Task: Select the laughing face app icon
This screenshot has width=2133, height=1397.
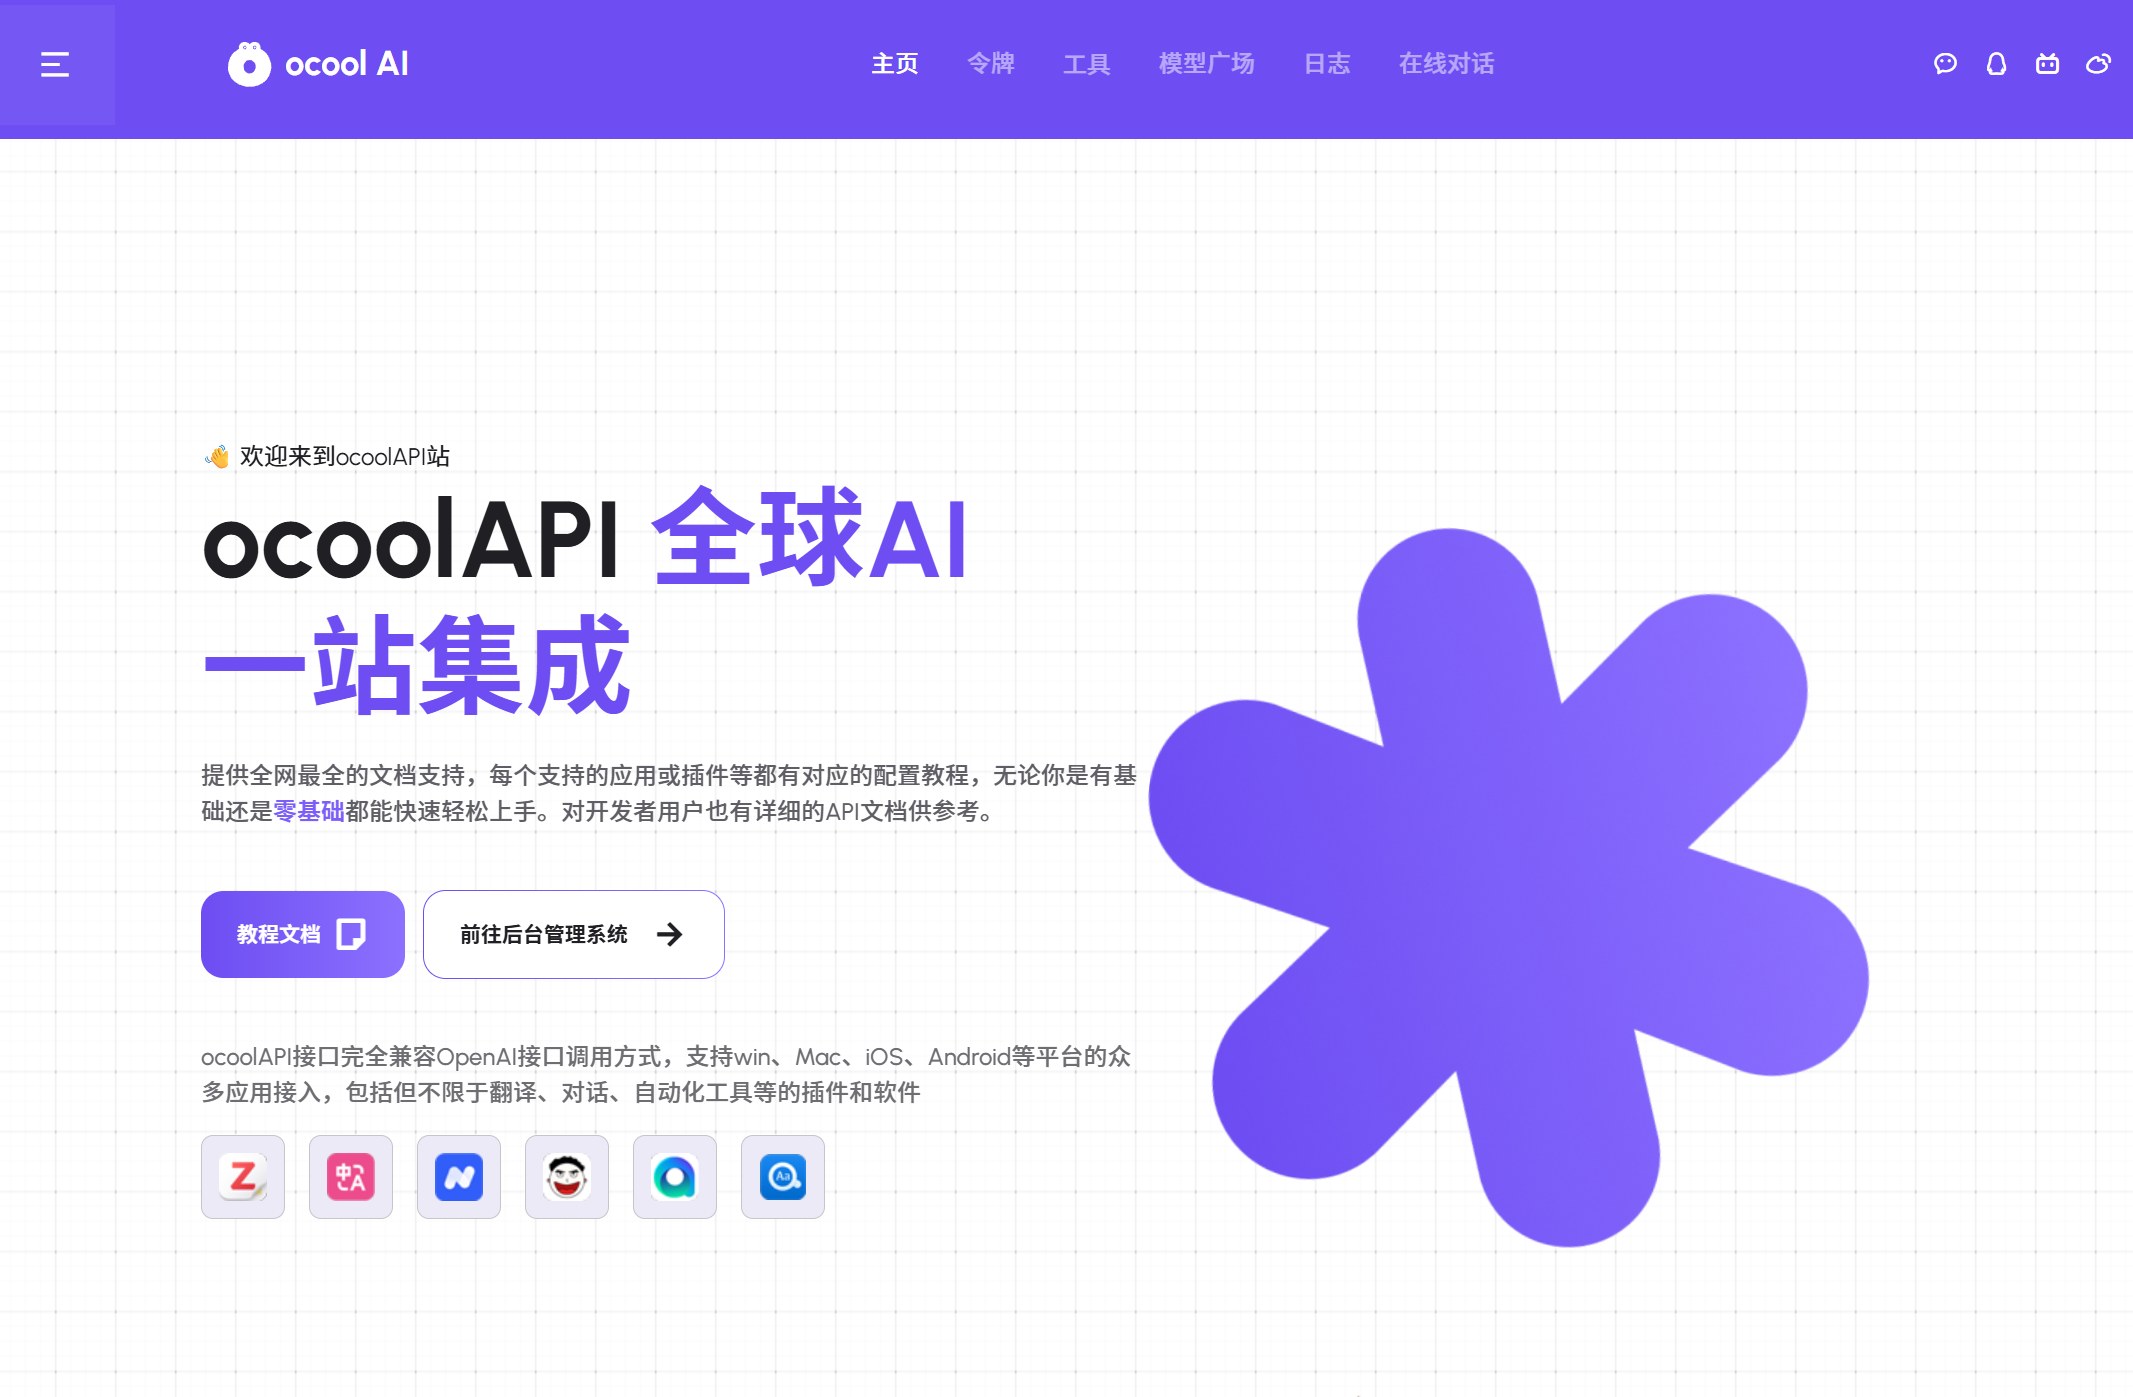Action: coord(567,1177)
